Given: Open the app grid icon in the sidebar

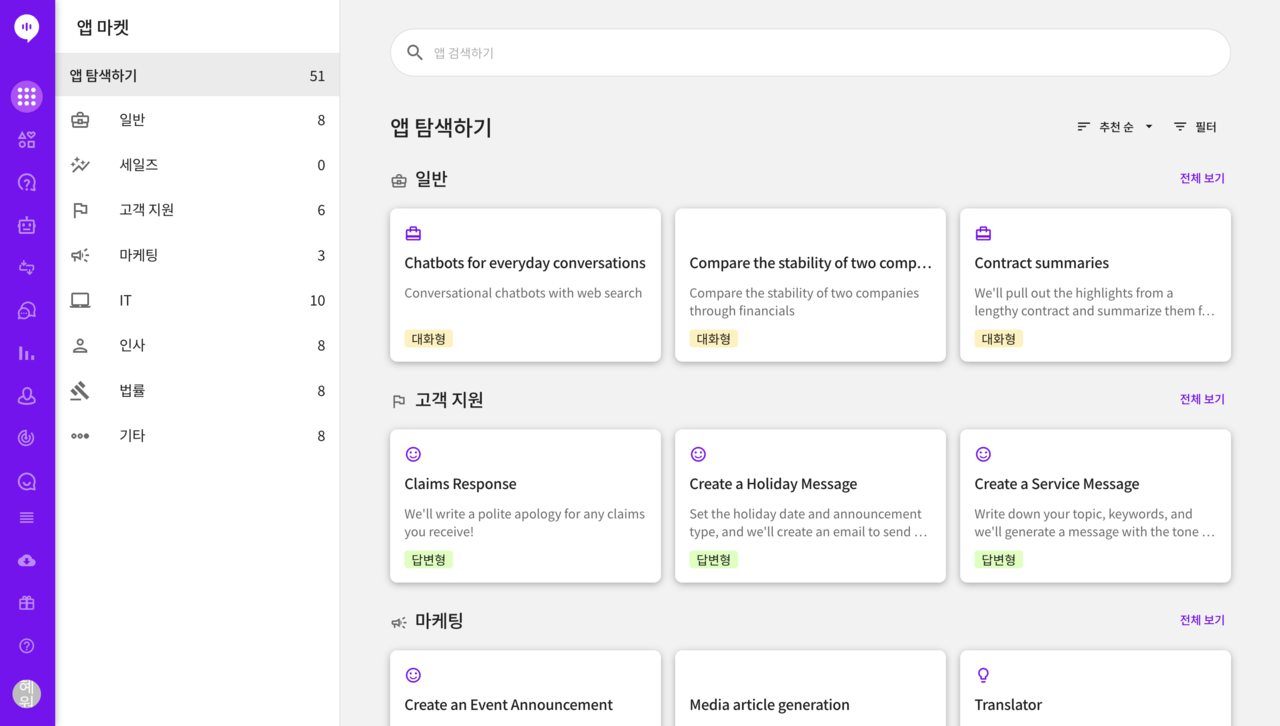Looking at the screenshot, I should 27,96.
